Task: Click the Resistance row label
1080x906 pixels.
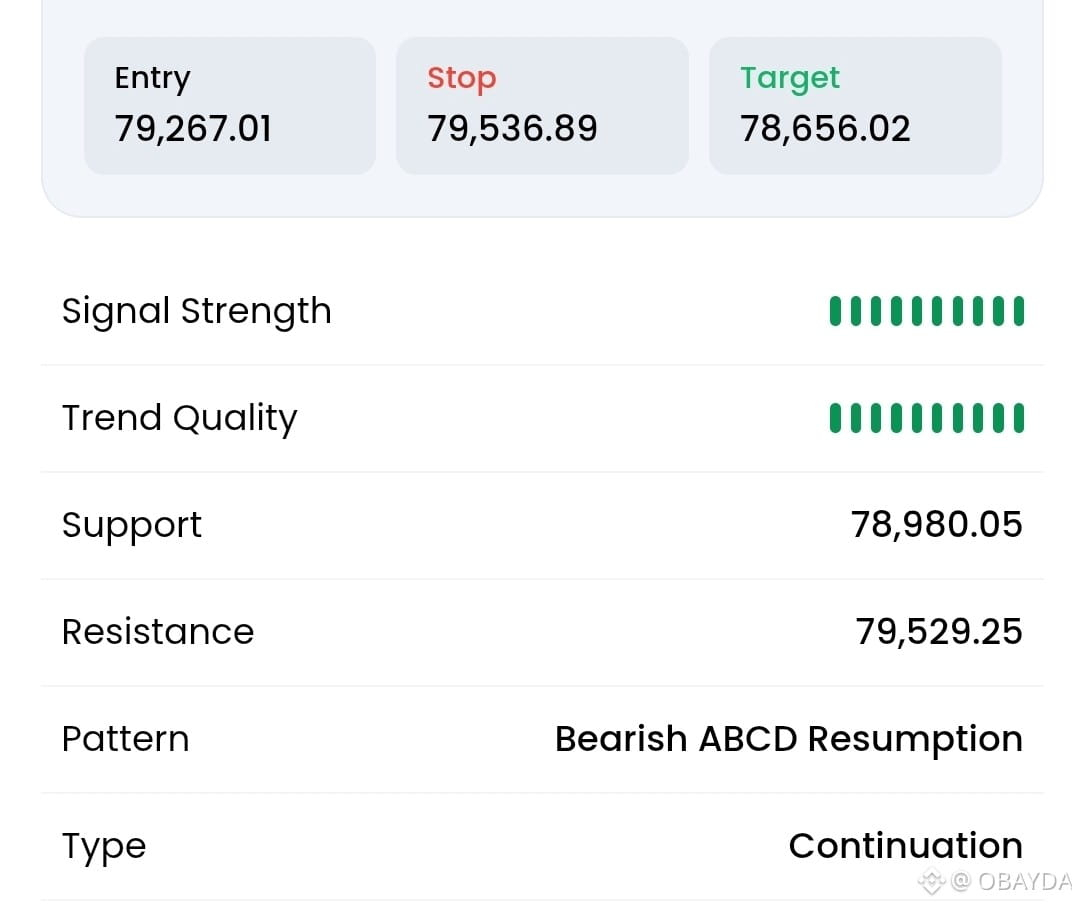Action: (158, 632)
